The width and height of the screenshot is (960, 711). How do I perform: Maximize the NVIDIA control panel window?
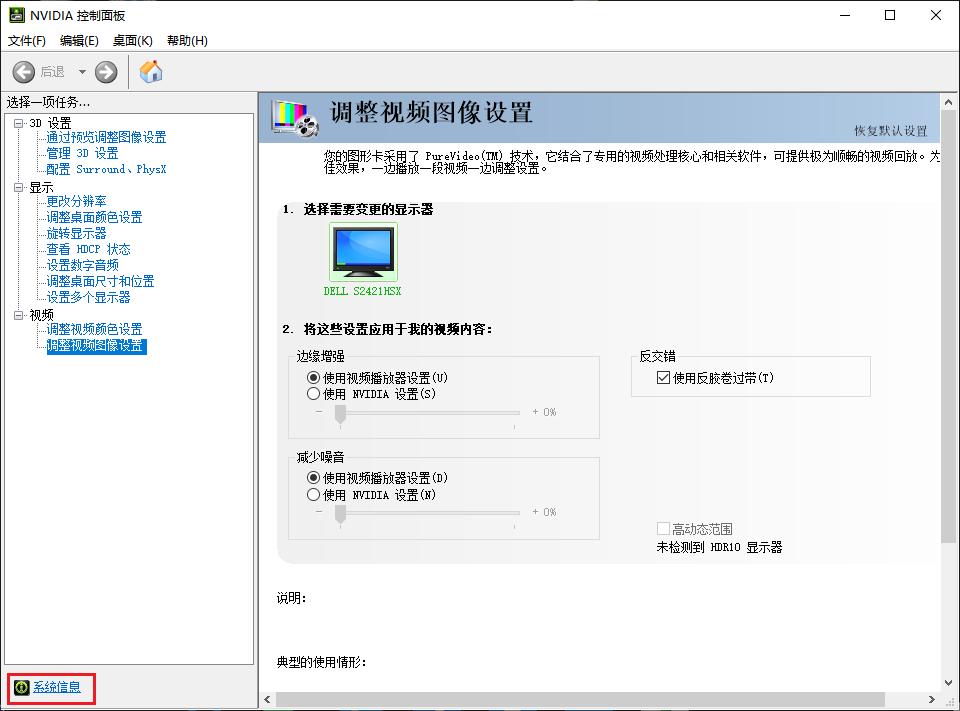point(890,15)
